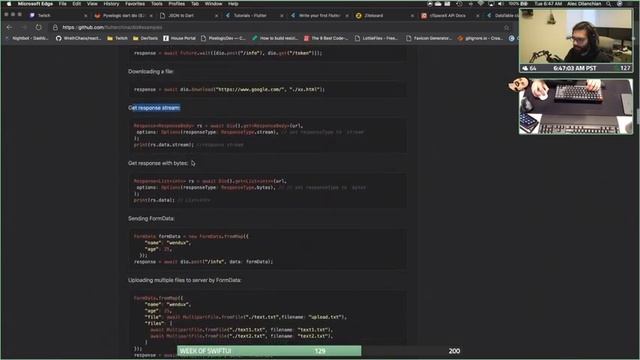Click the Downloading a file heading
640x360 pixels.
151,71
